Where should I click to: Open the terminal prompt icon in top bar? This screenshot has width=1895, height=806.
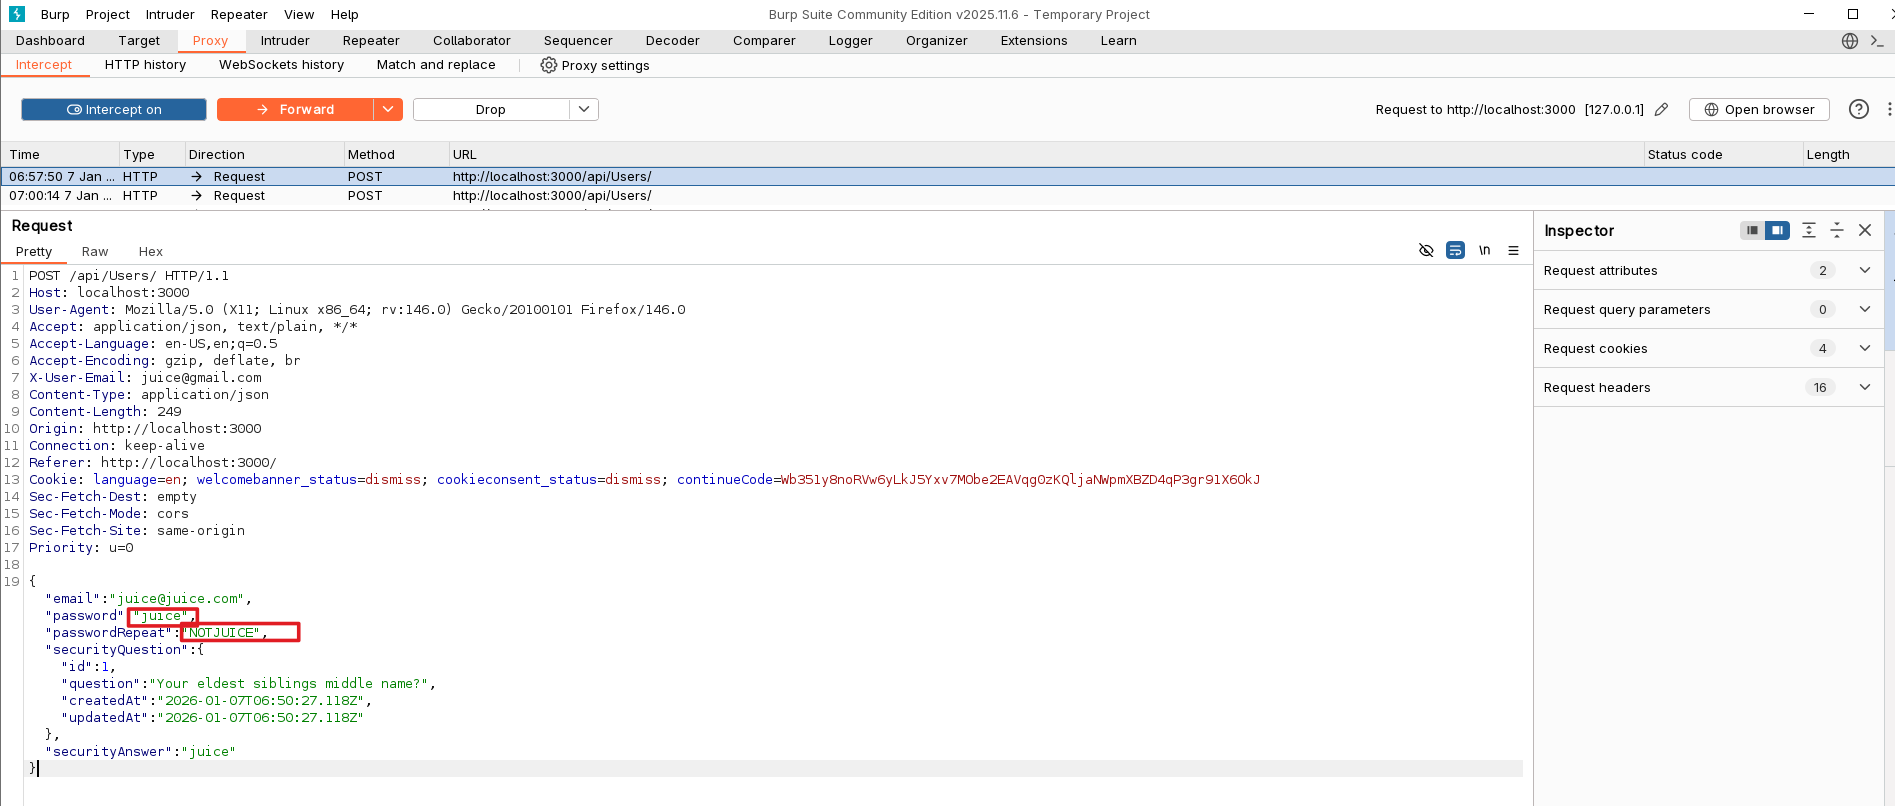point(1876,41)
